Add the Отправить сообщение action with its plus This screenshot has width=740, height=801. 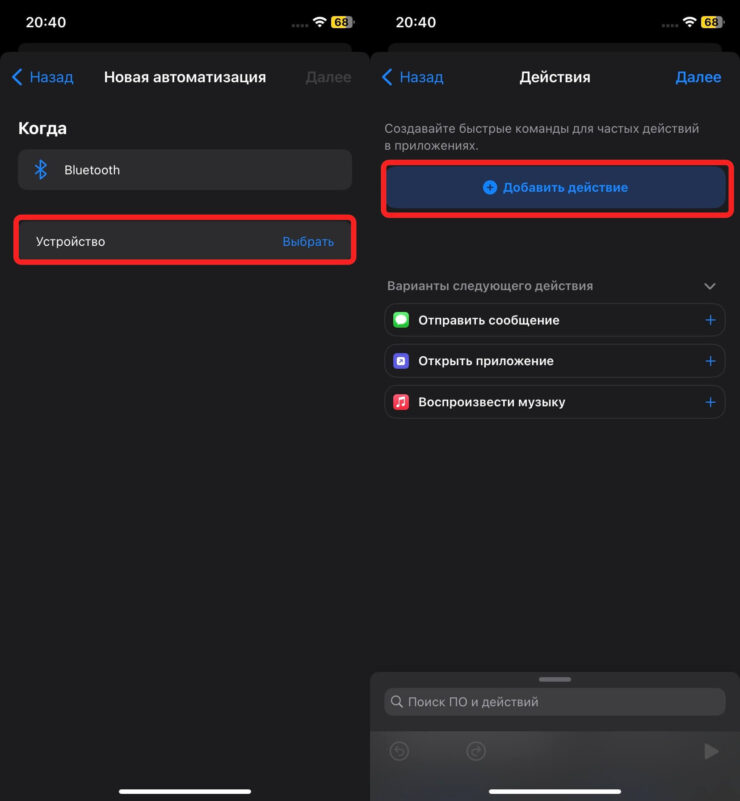710,320
